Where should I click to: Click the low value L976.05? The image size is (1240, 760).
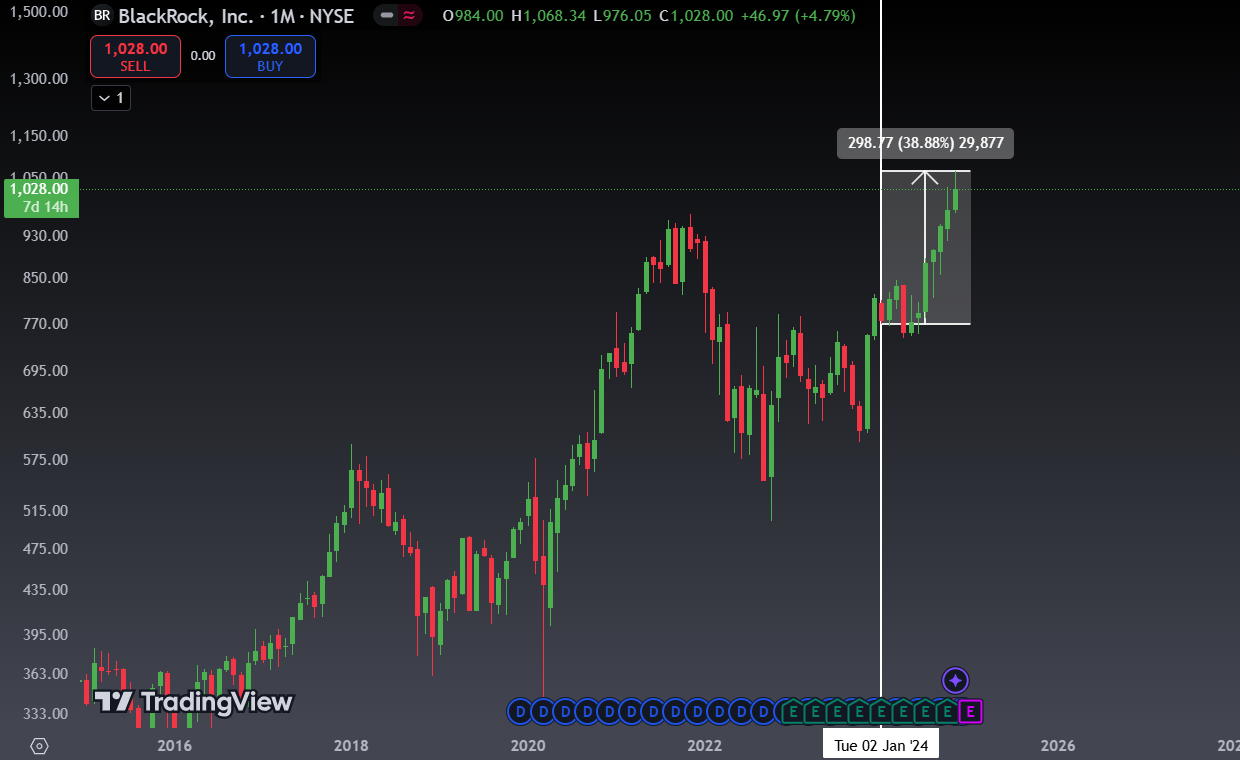tap(622, 15)
